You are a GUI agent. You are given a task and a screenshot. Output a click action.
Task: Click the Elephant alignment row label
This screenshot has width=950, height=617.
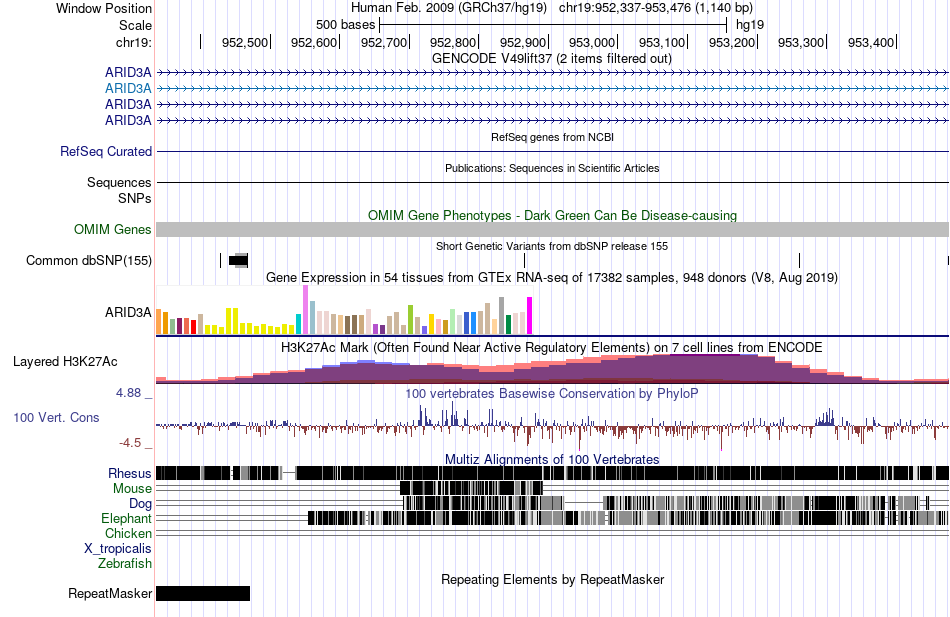point(126,519)
